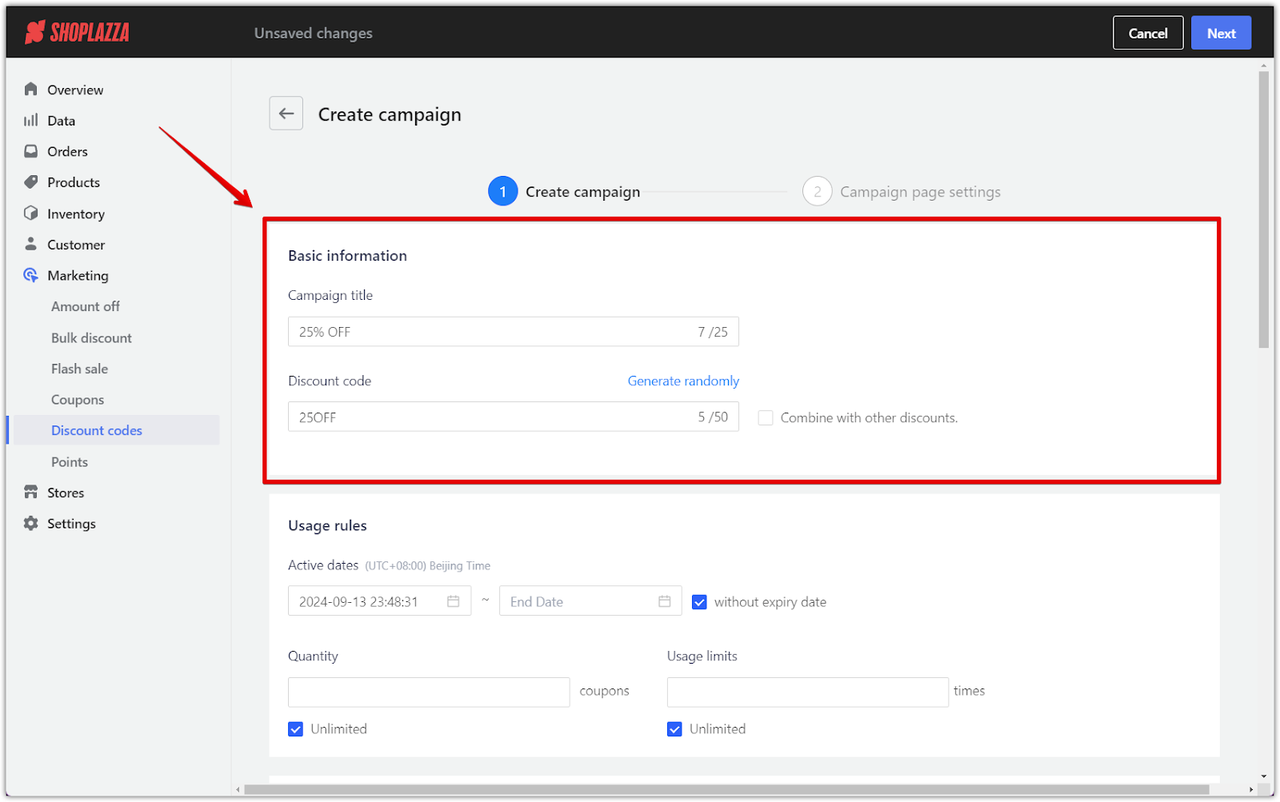1280x802 pixels.
Task: Click the Shoplazza logo
Action: point(77,33)
